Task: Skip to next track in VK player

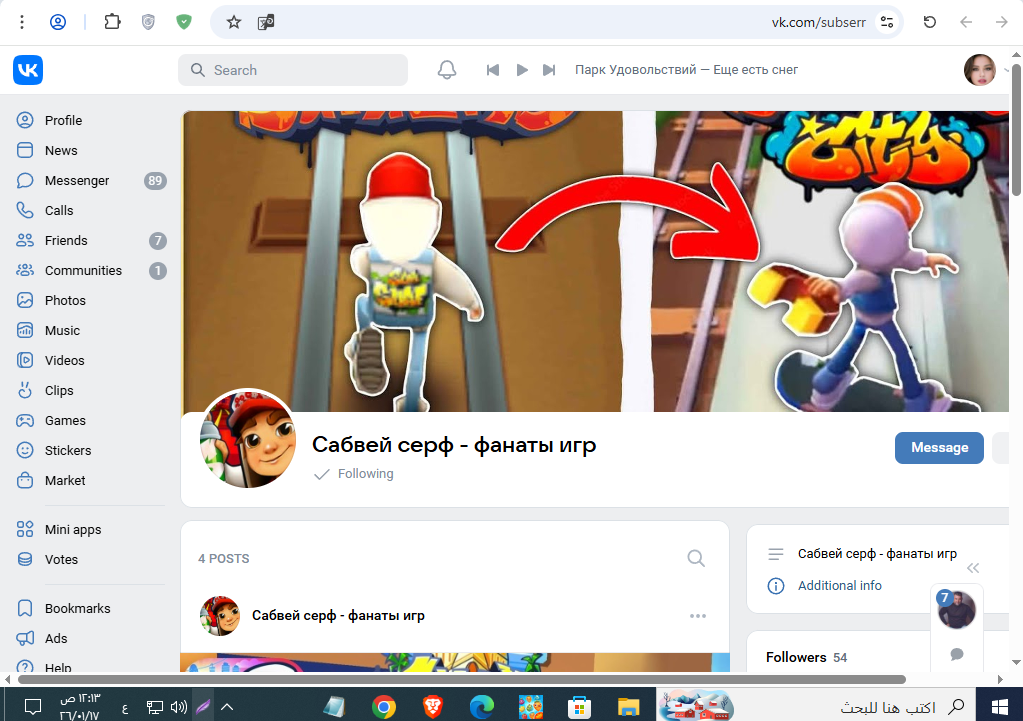Action: (549, 70)
